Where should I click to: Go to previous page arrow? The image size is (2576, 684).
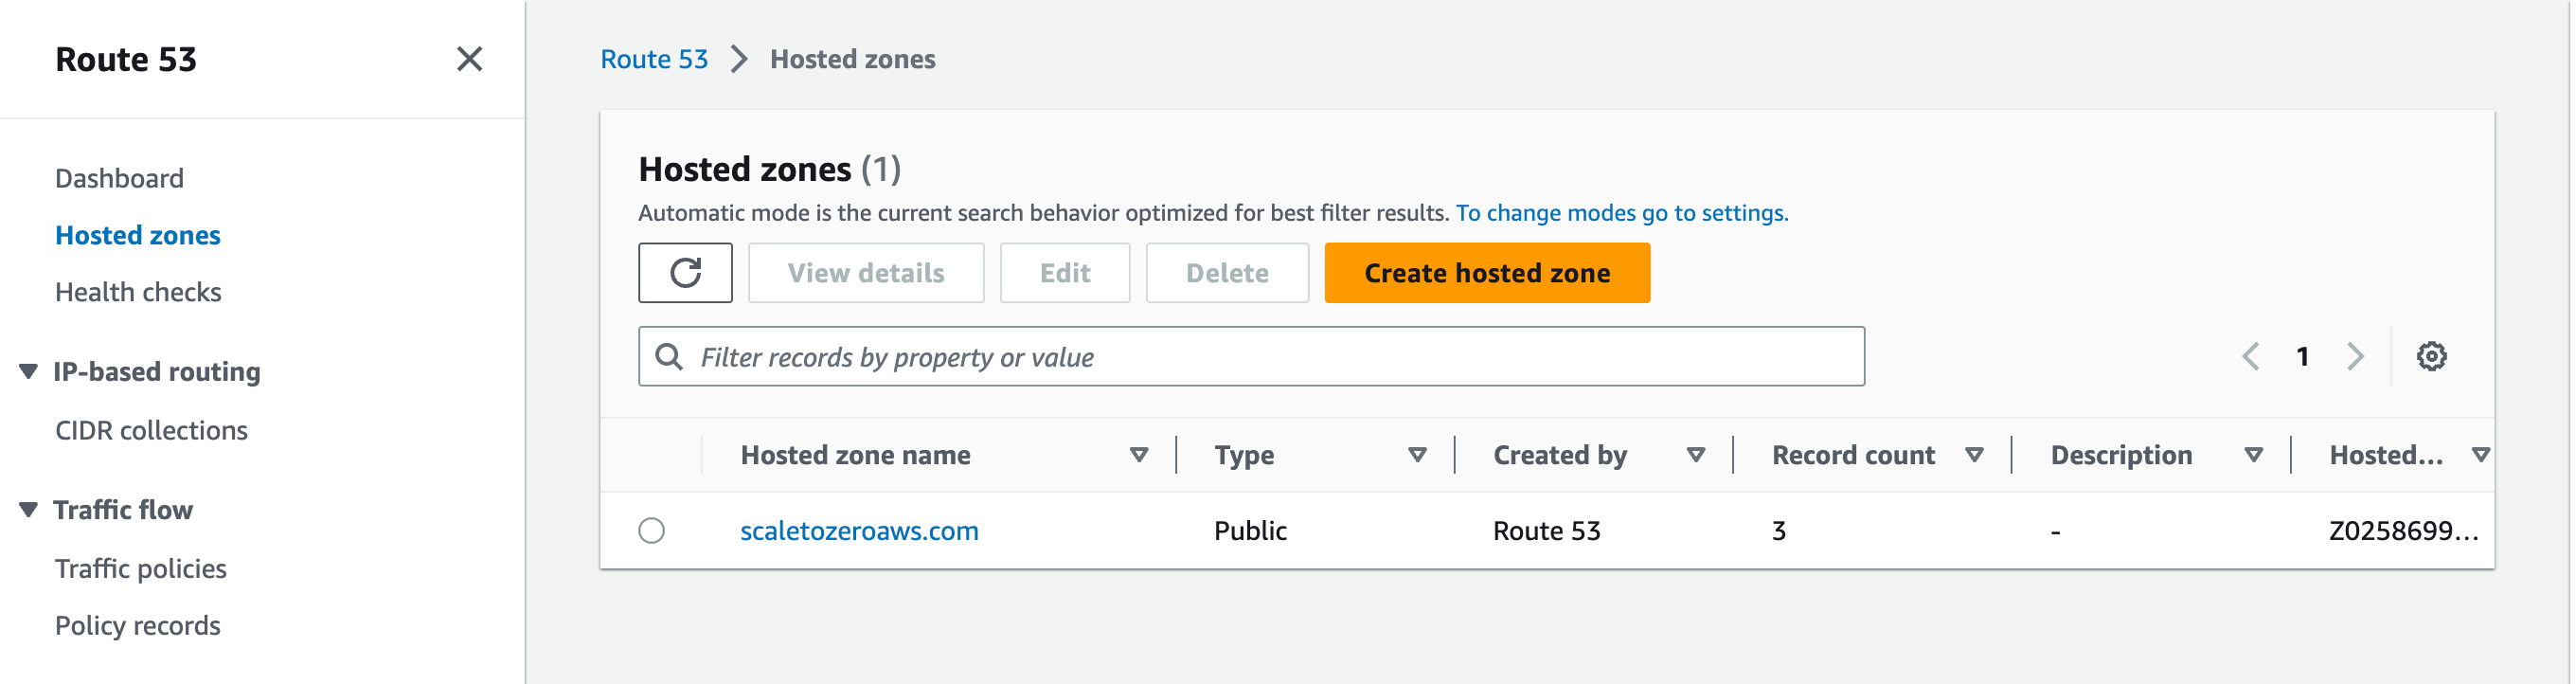point(2251,356)
